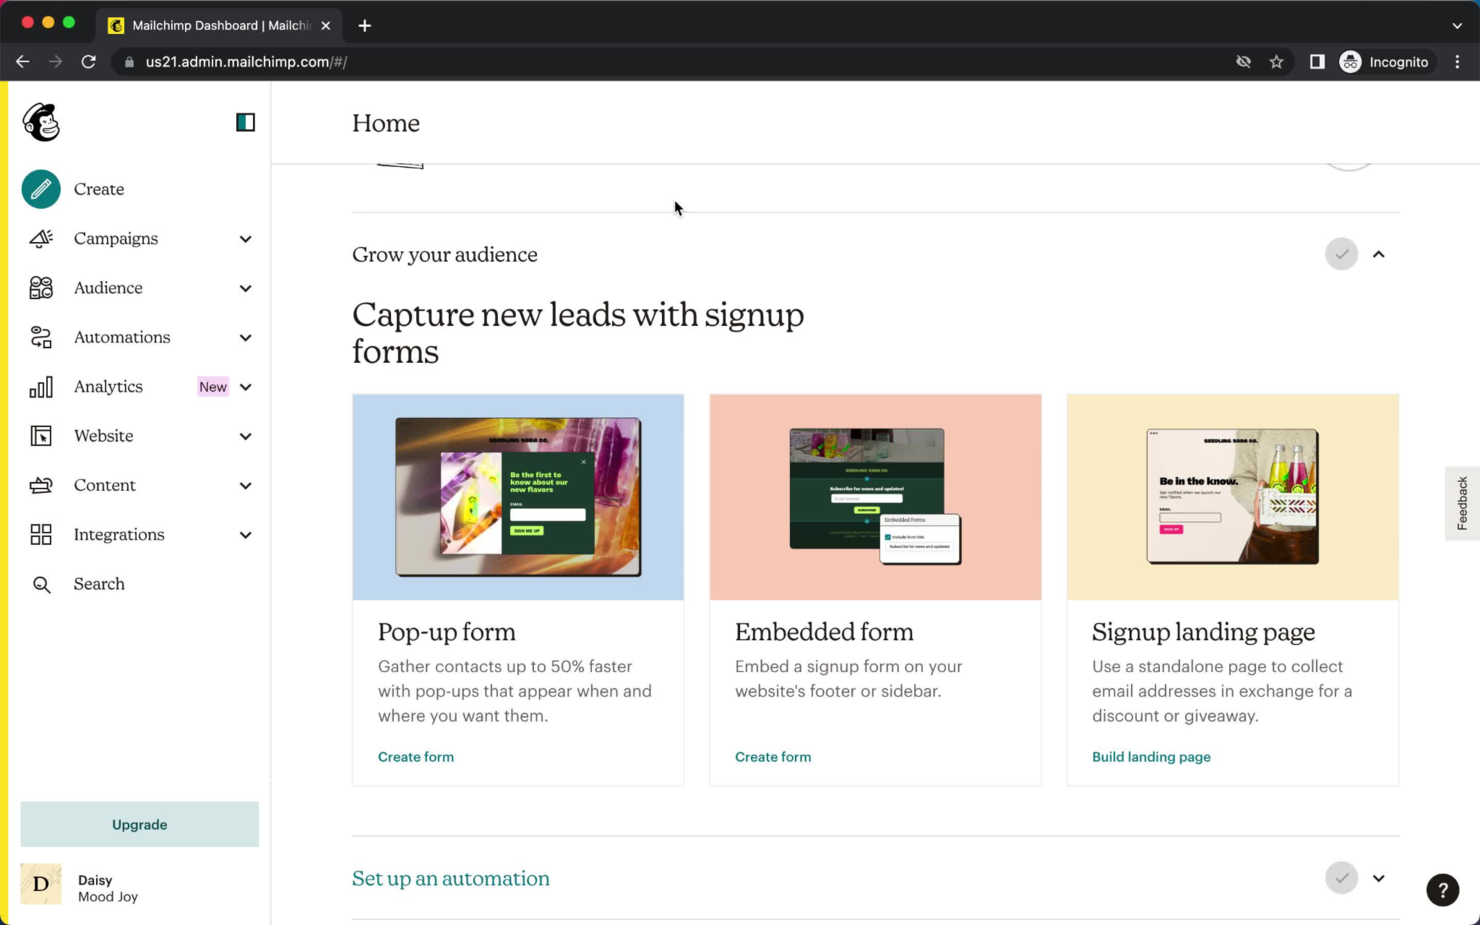Open the Set up an automation link
The image size is (1480, 925).
pyautogui.click(x=450, y=878)
